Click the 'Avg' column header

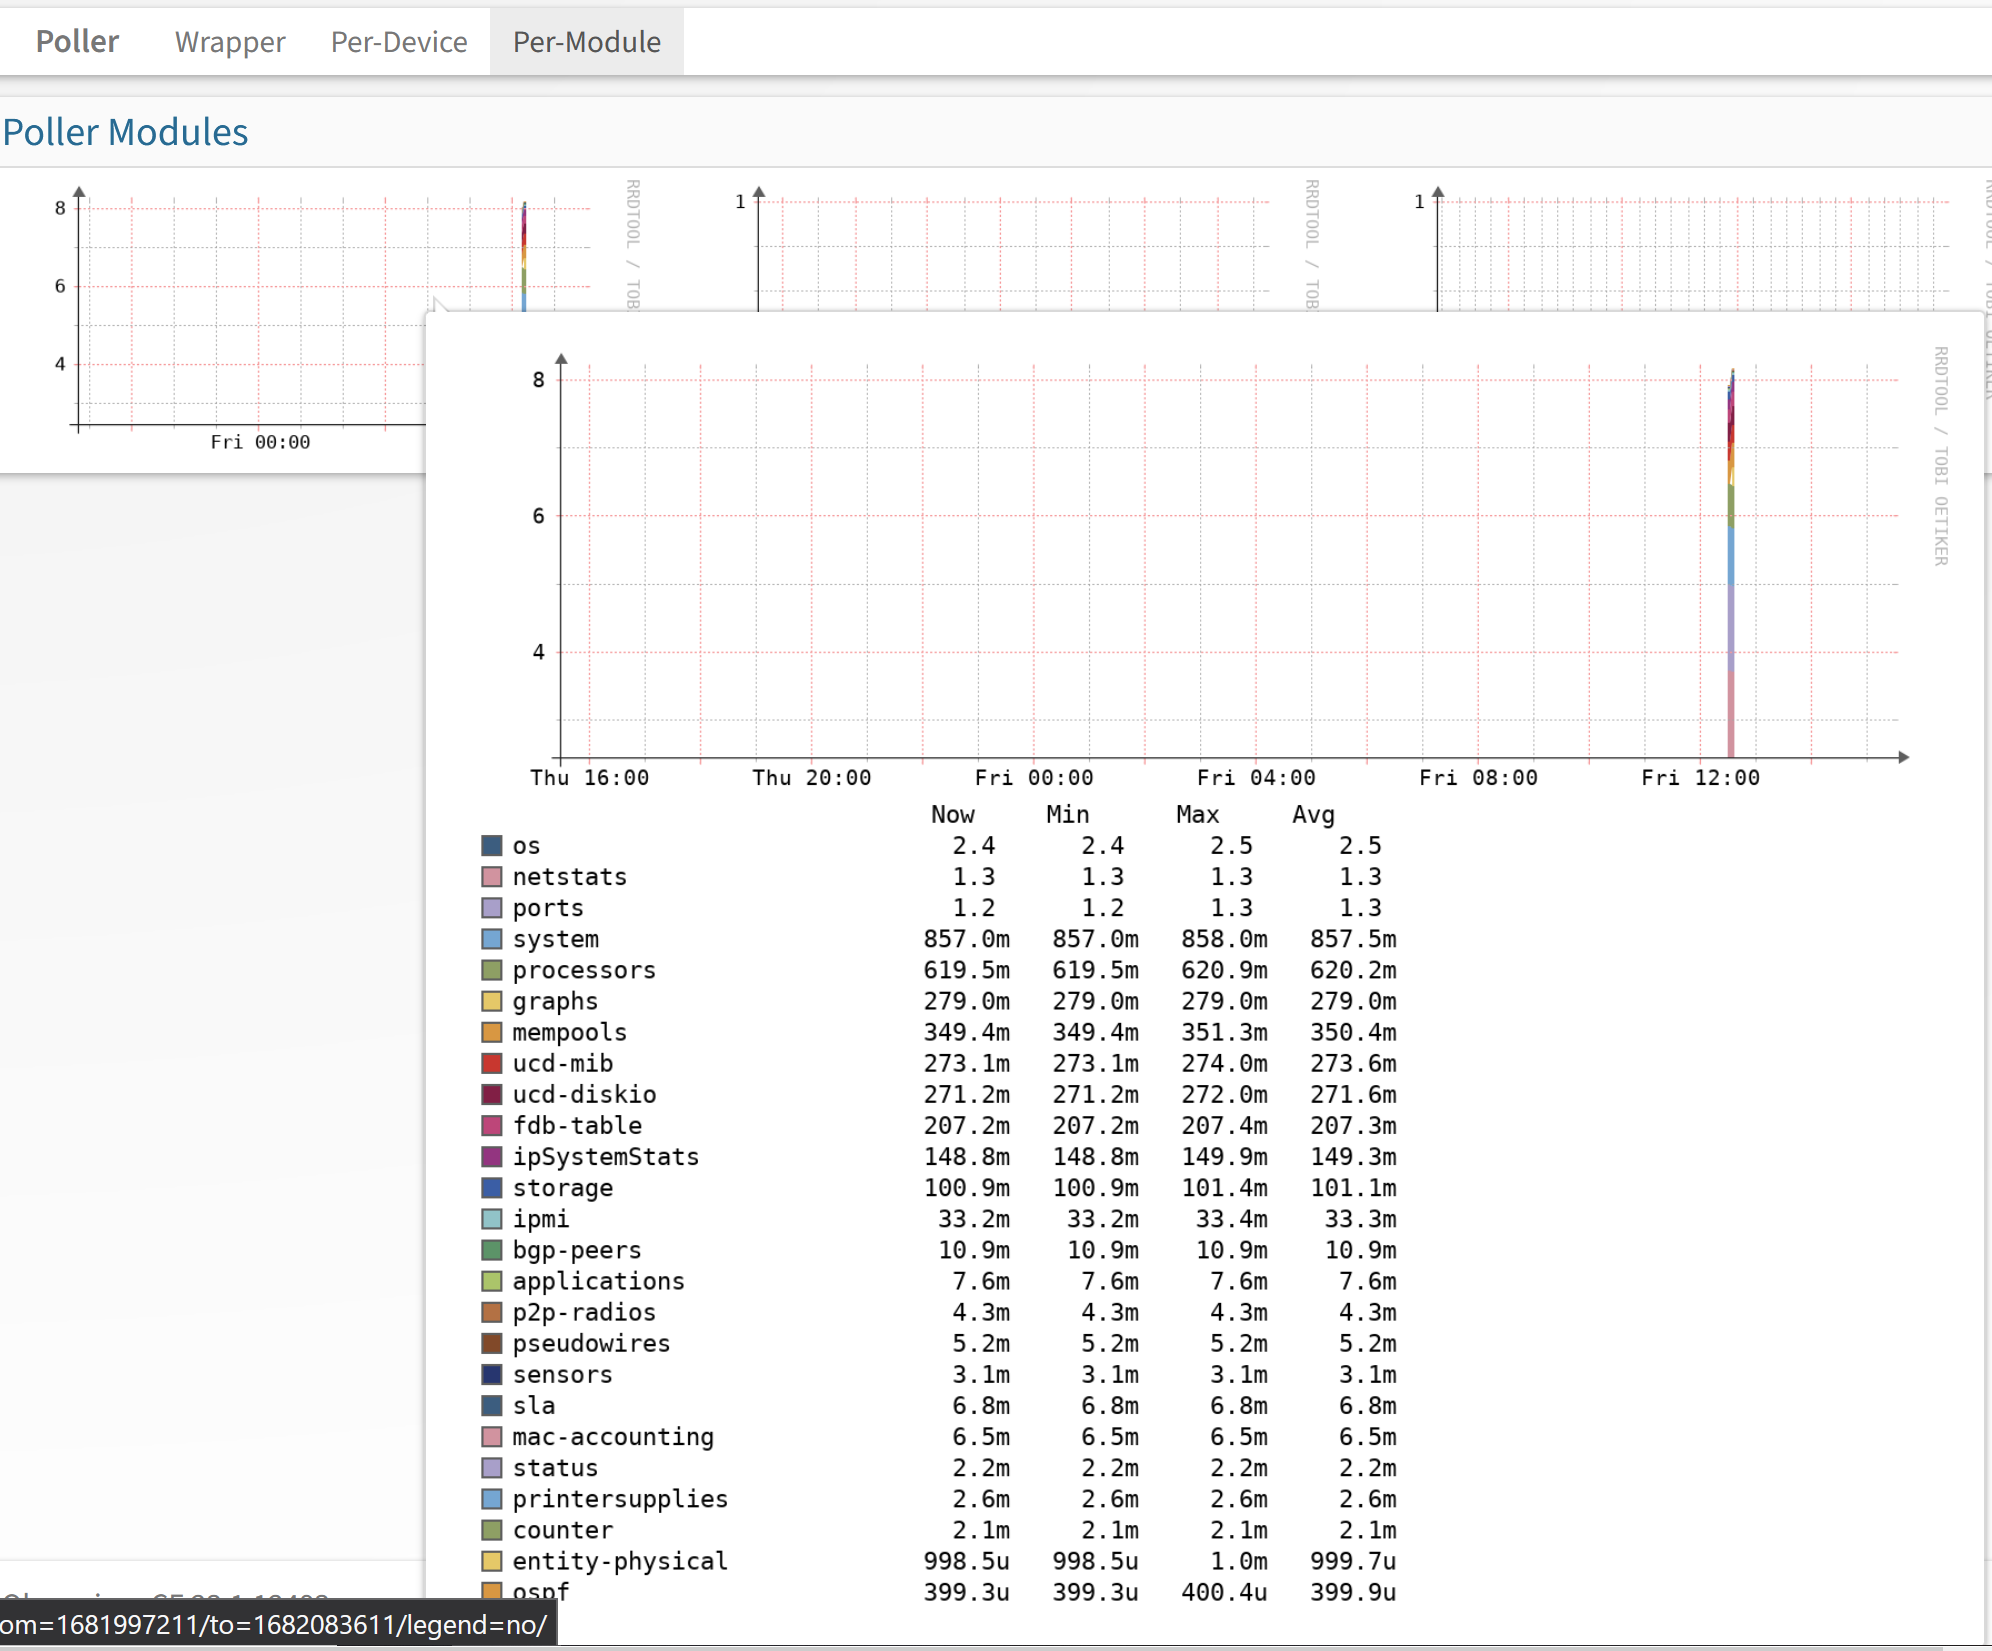coord(1313,815)
